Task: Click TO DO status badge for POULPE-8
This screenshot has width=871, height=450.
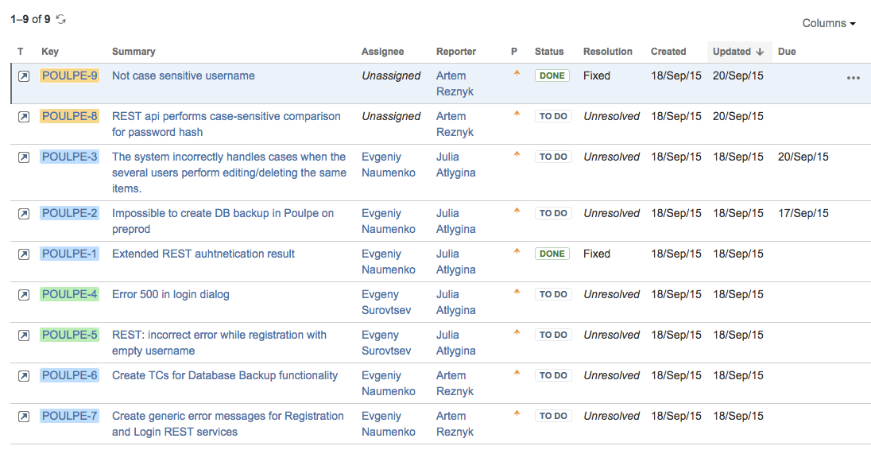Action: (553, 117)
